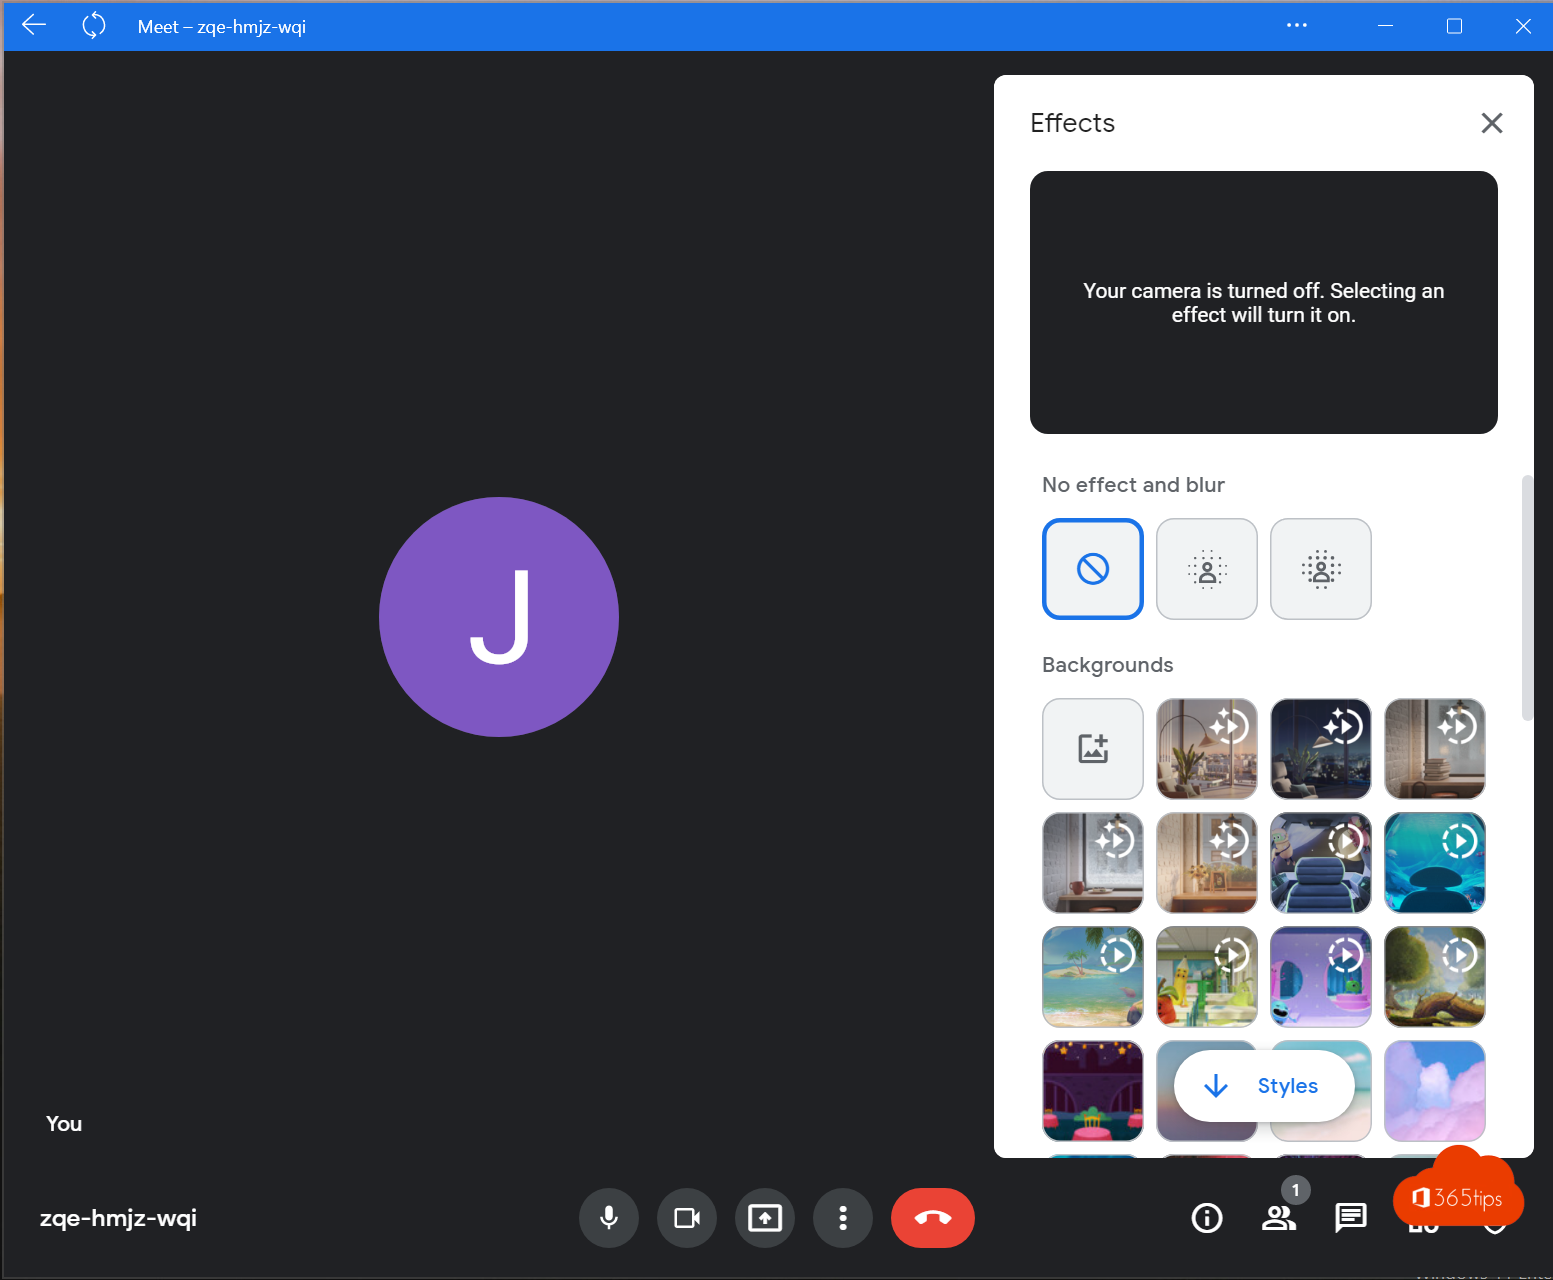Select the No effect option
The image size is (1553, 1280).
pyautogui.click(x=1092, y=568)
